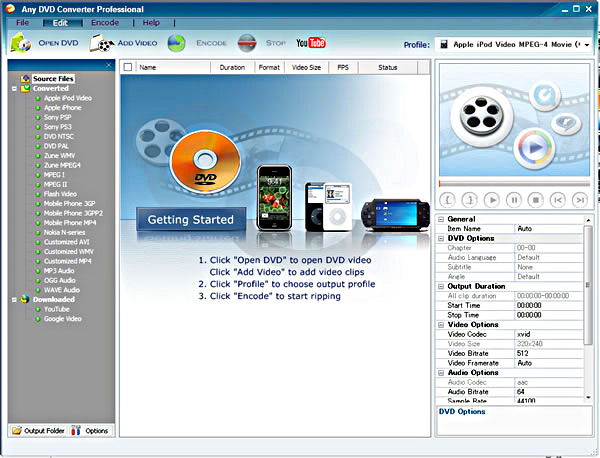Open the Help menu

[151, 22]
